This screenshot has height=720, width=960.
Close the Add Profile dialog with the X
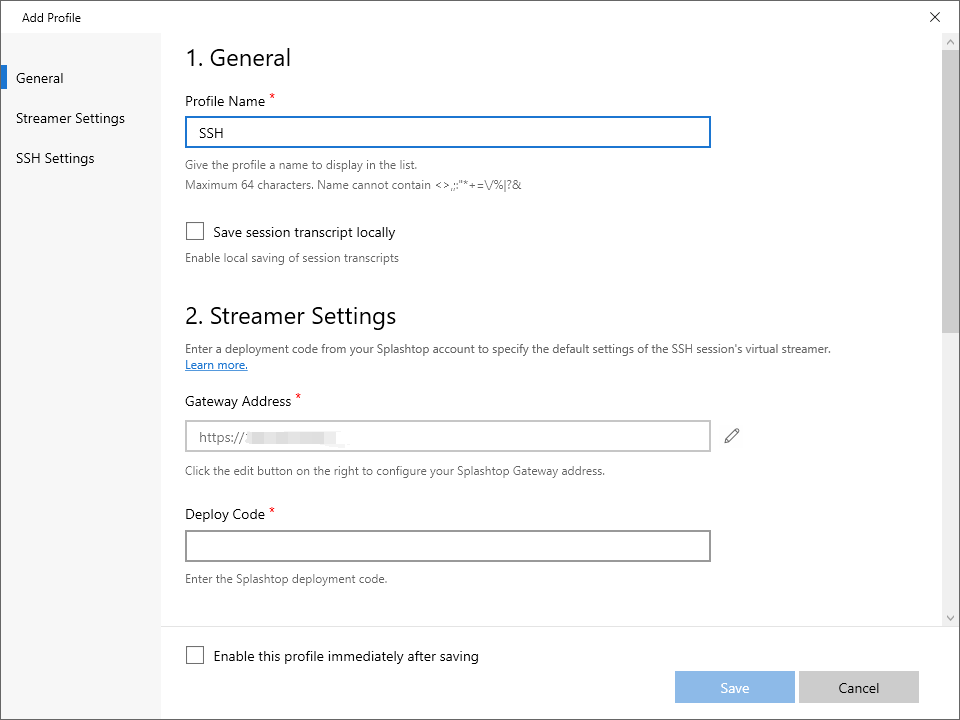point(935,17)
